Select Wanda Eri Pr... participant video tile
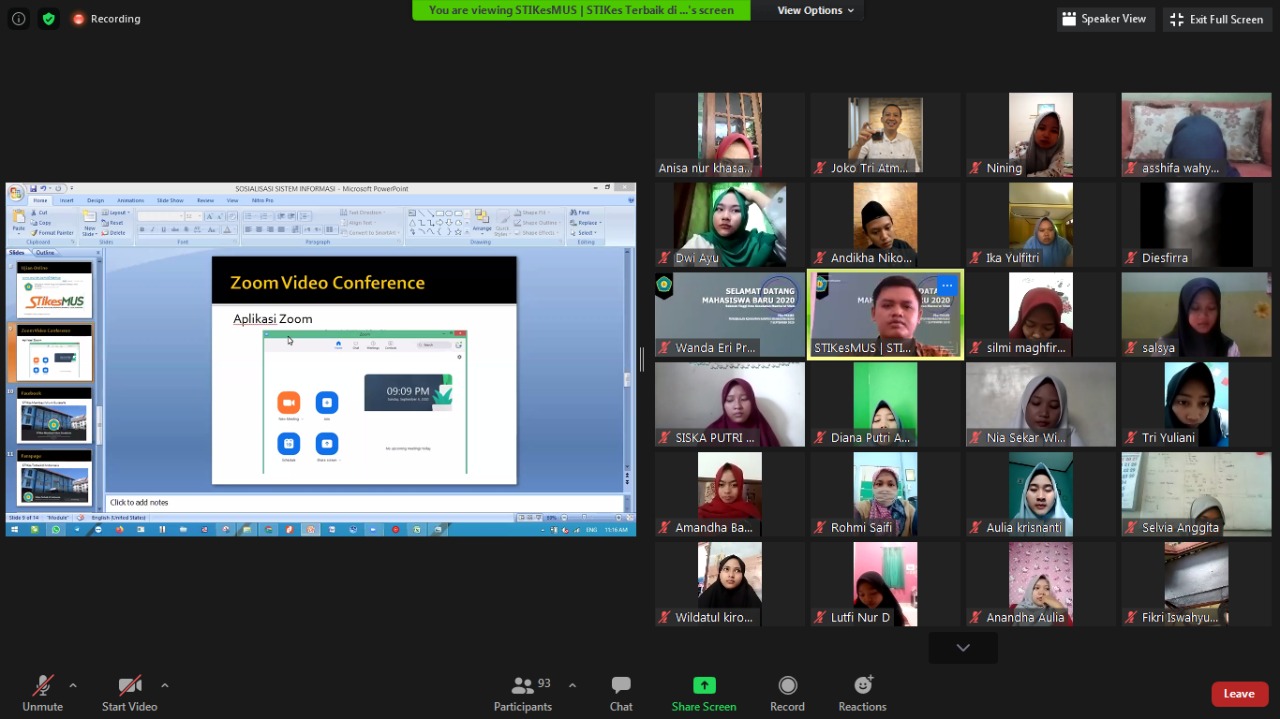The height and width of the screenshot is (719, 1280). point(730,314)
